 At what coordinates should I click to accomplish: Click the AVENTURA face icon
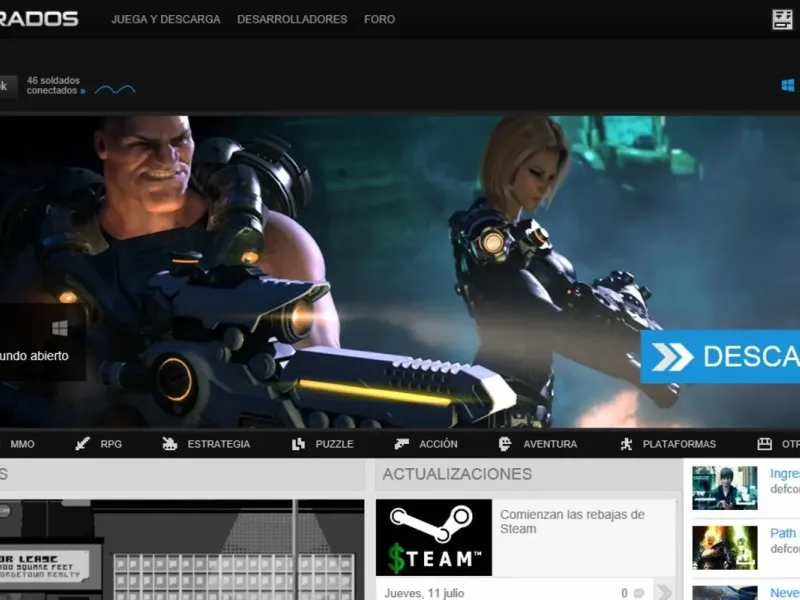point(505,444)
